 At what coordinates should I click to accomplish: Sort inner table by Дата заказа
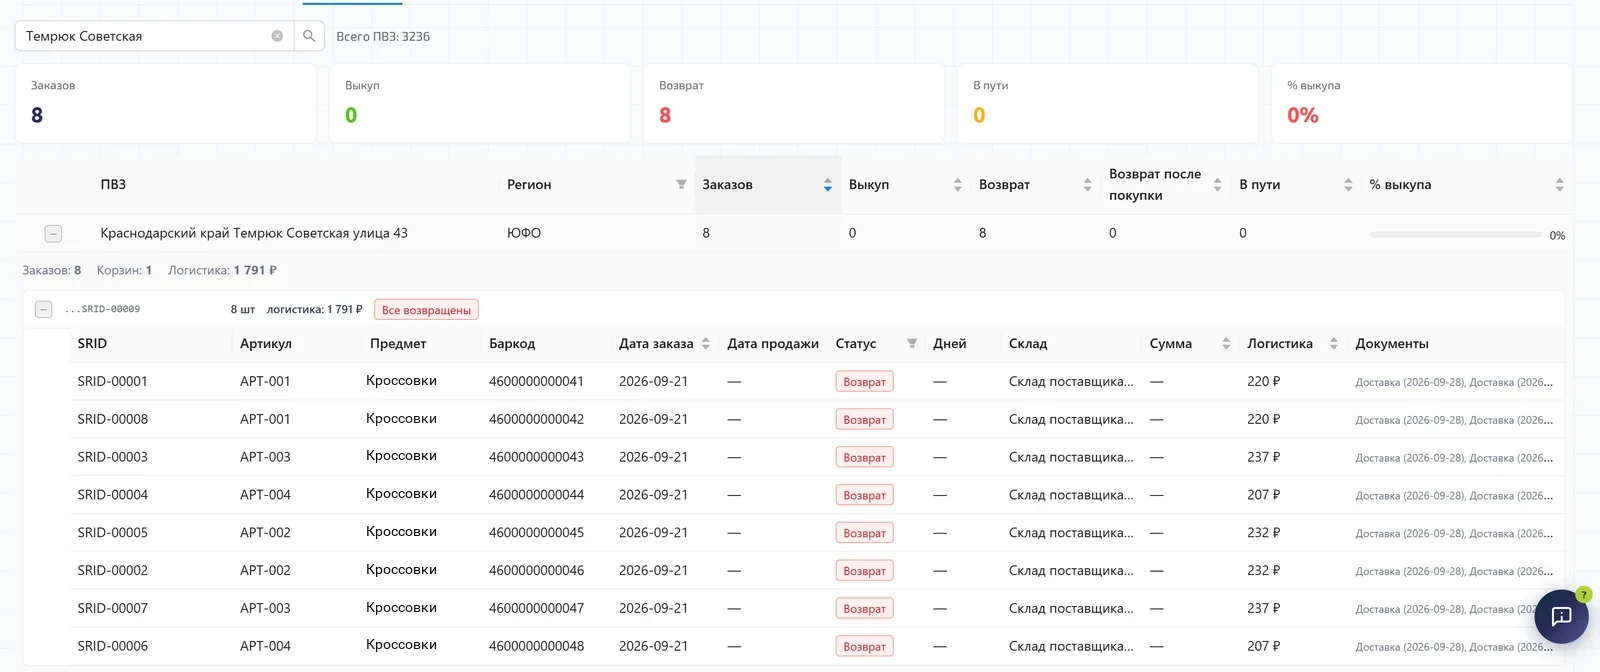coord(705,344)
